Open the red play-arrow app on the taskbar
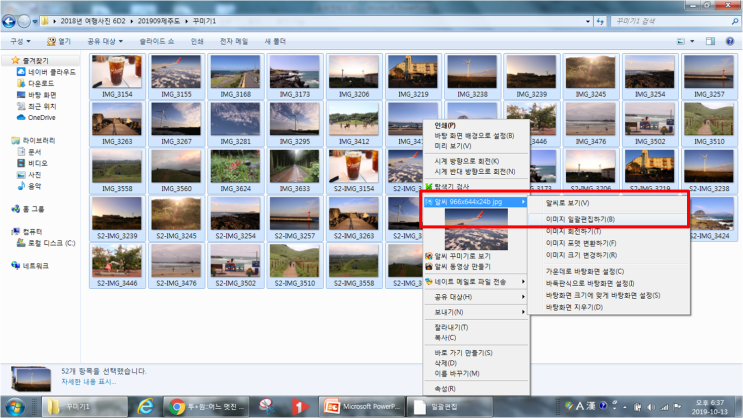743x418 pixels. [299, 406]
